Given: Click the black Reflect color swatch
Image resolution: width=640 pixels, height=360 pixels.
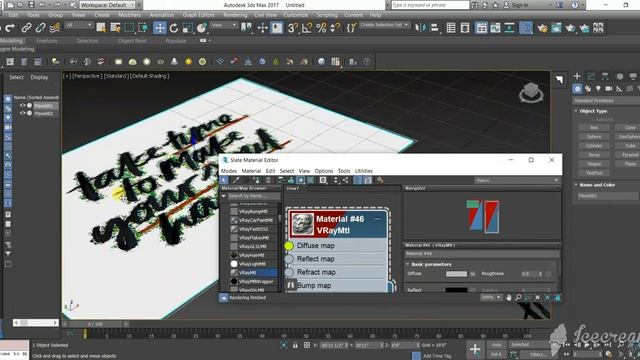Looking at the screenshot, I should pyautogui.click(x=456, y=290).
